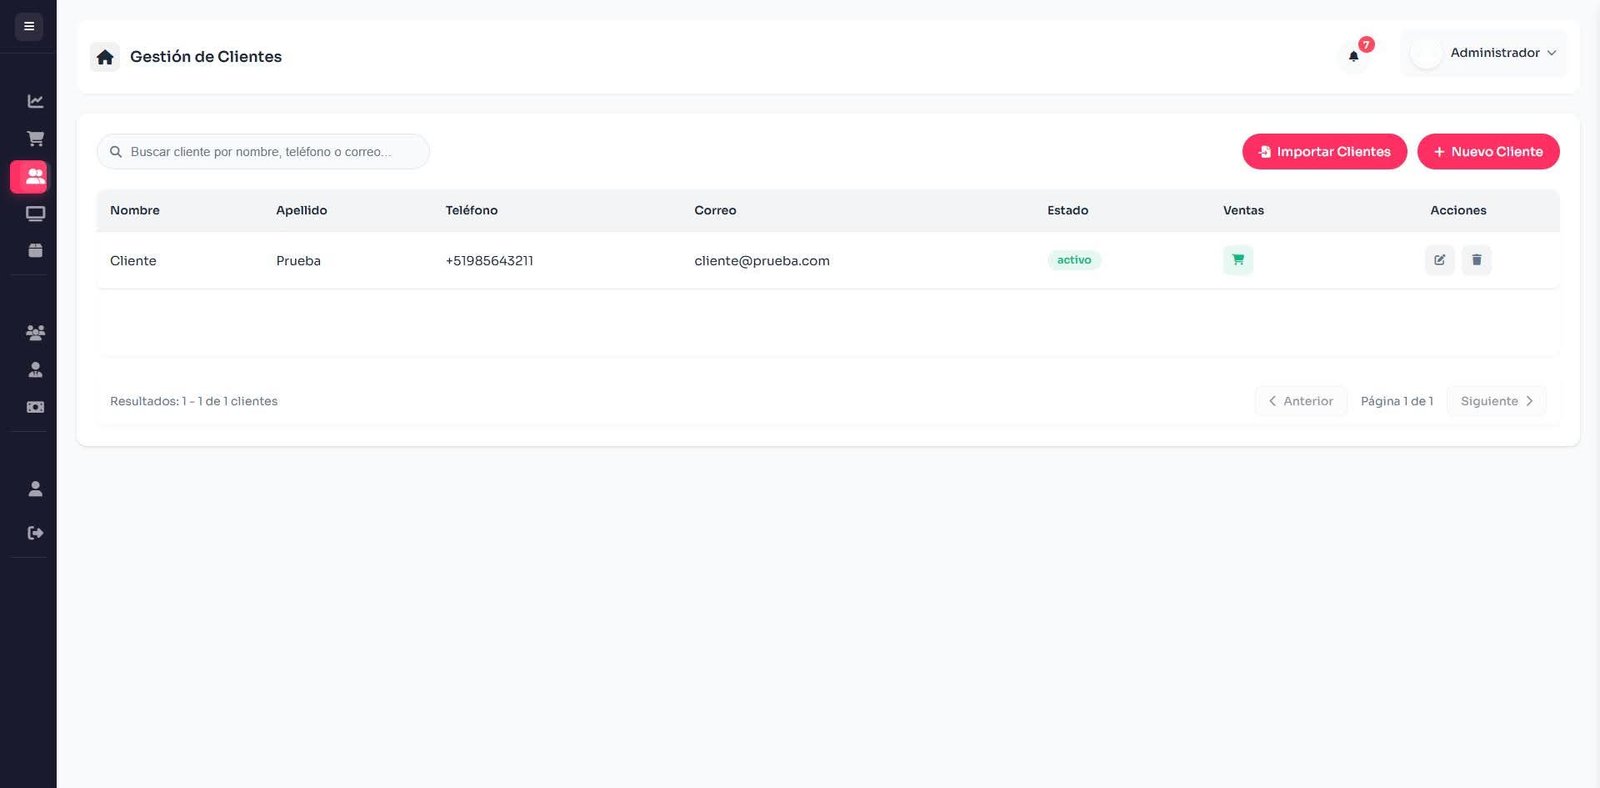Viewport: 1600px width, 788px height.
Task: Click the Importar Clientes button
Action: tap(1324, 152)
